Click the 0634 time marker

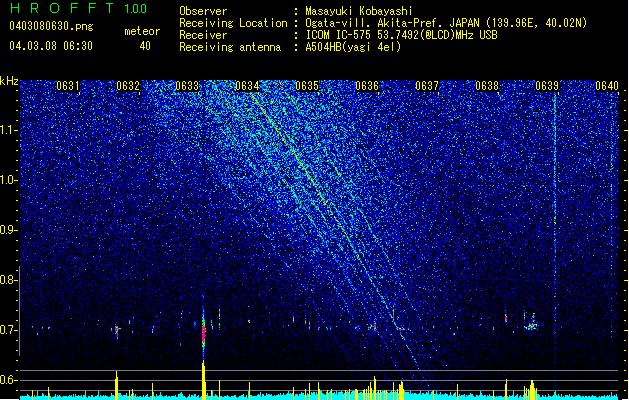[247, 86]
